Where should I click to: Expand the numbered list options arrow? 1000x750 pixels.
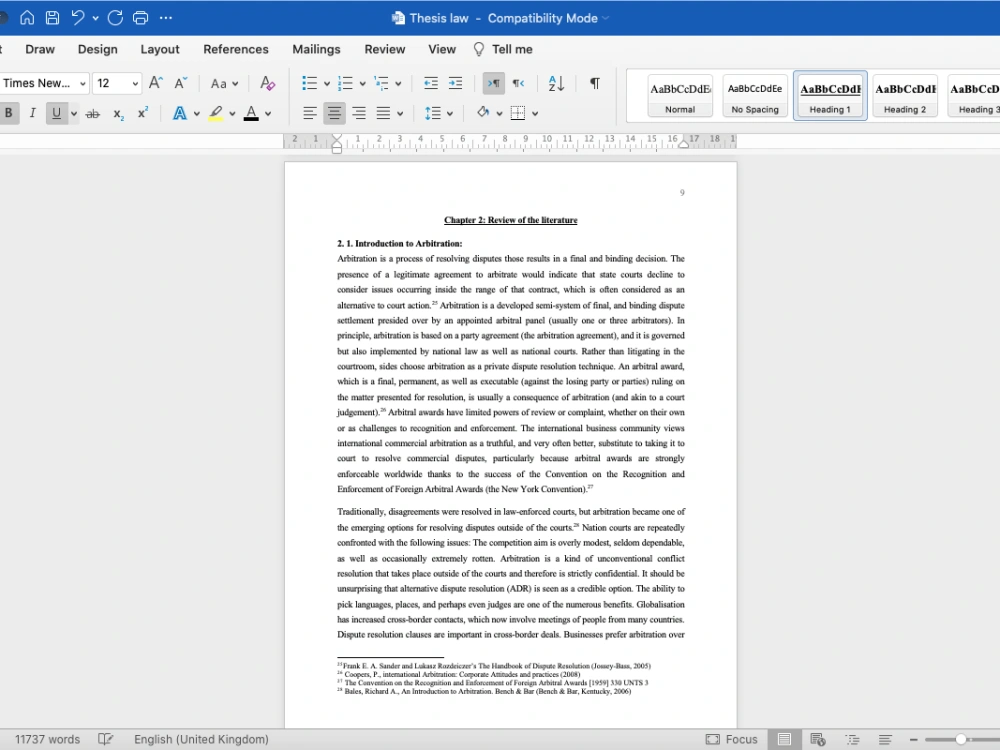pos(362,84)
